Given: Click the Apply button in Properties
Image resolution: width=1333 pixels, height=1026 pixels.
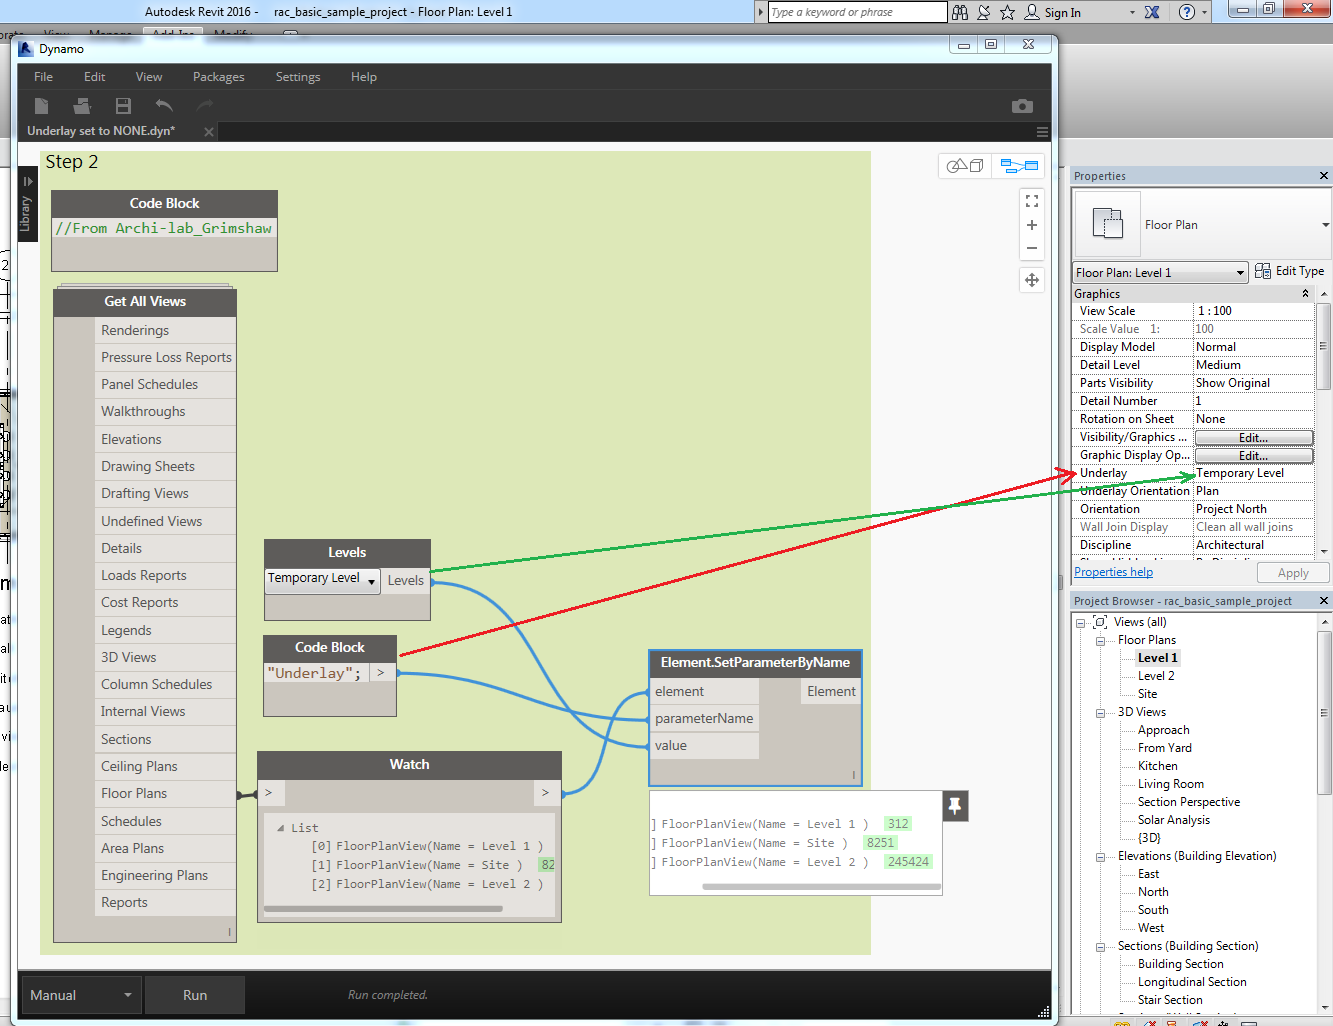Looking at the screenshot, I should tap(1293, 573).
